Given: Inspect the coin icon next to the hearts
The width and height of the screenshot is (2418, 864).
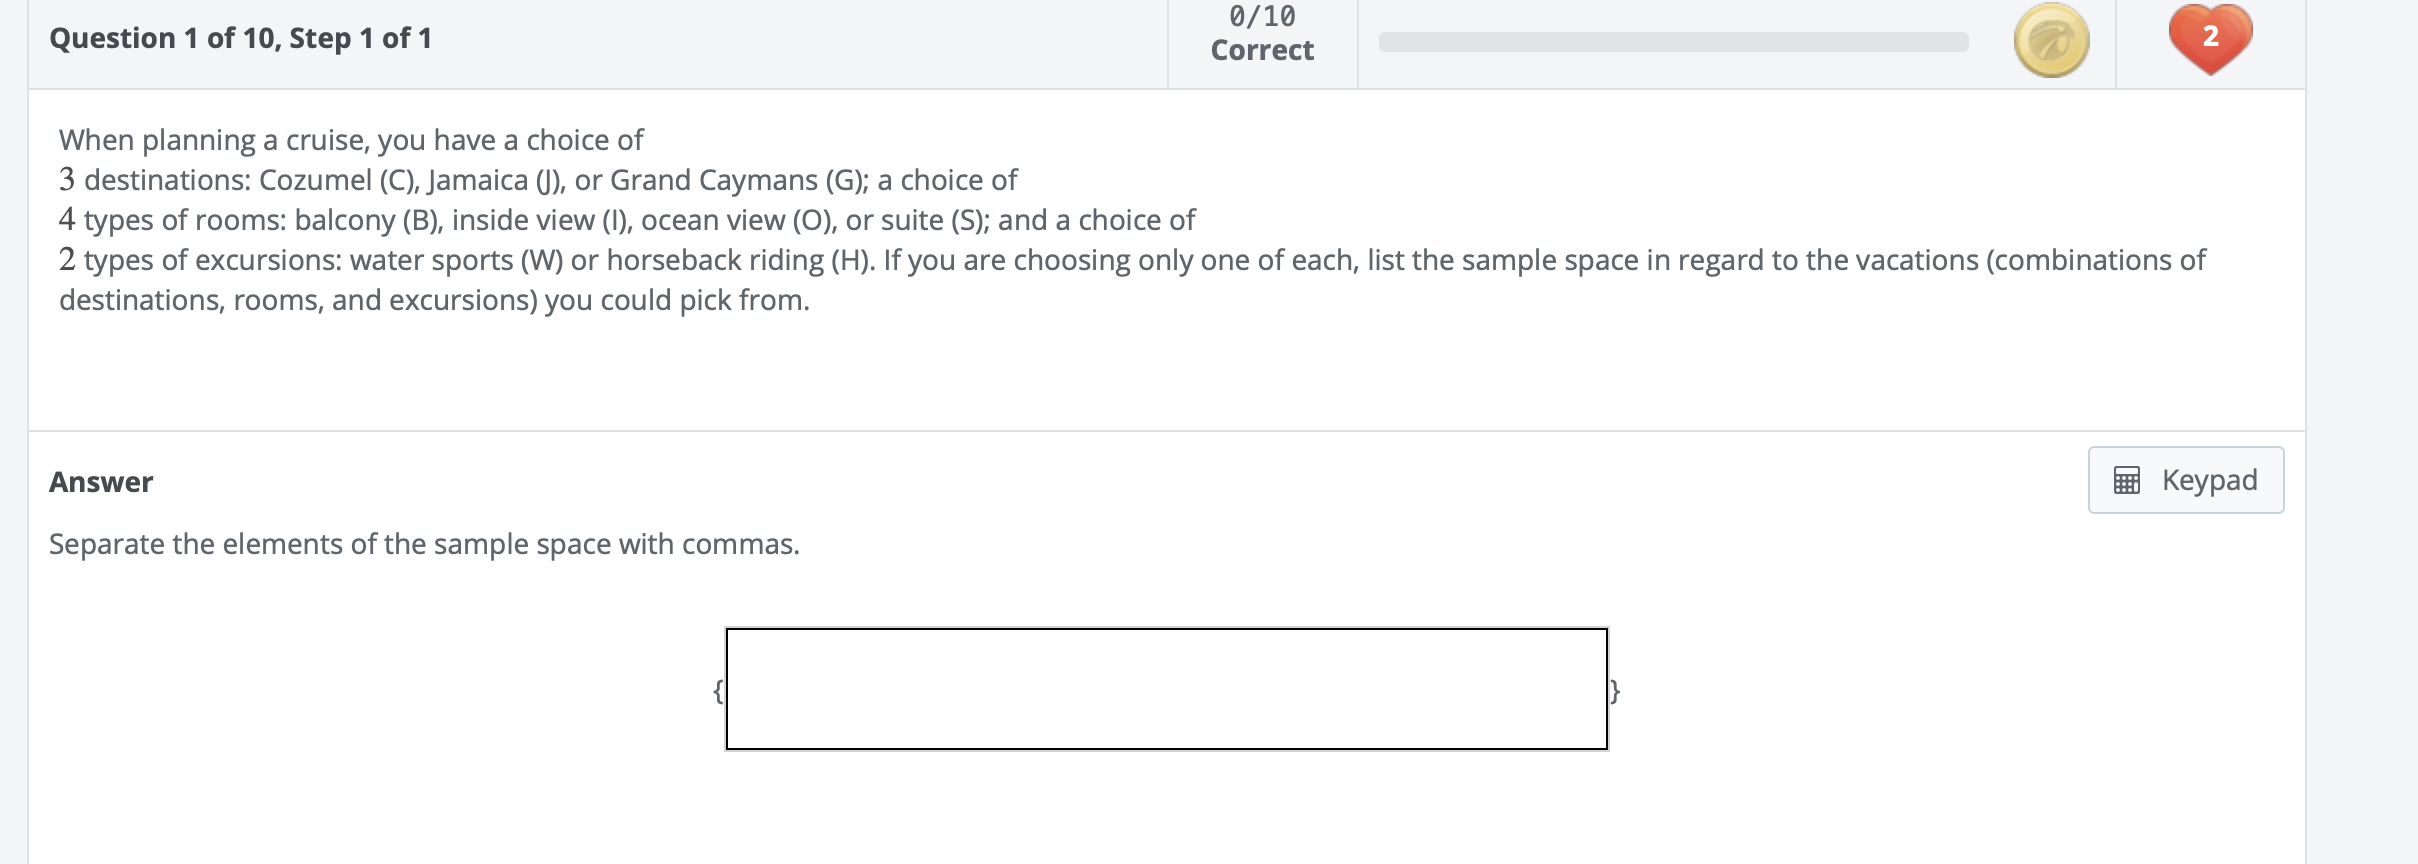Looking at the screenshot, I should point(2050,41).
